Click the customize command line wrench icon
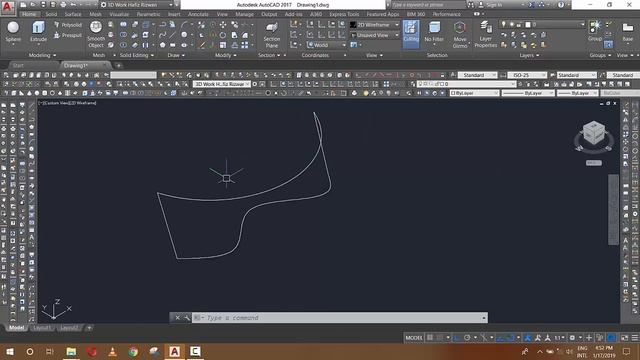The width and height of the screenshot is (640, 360). (x=187, y=318)
